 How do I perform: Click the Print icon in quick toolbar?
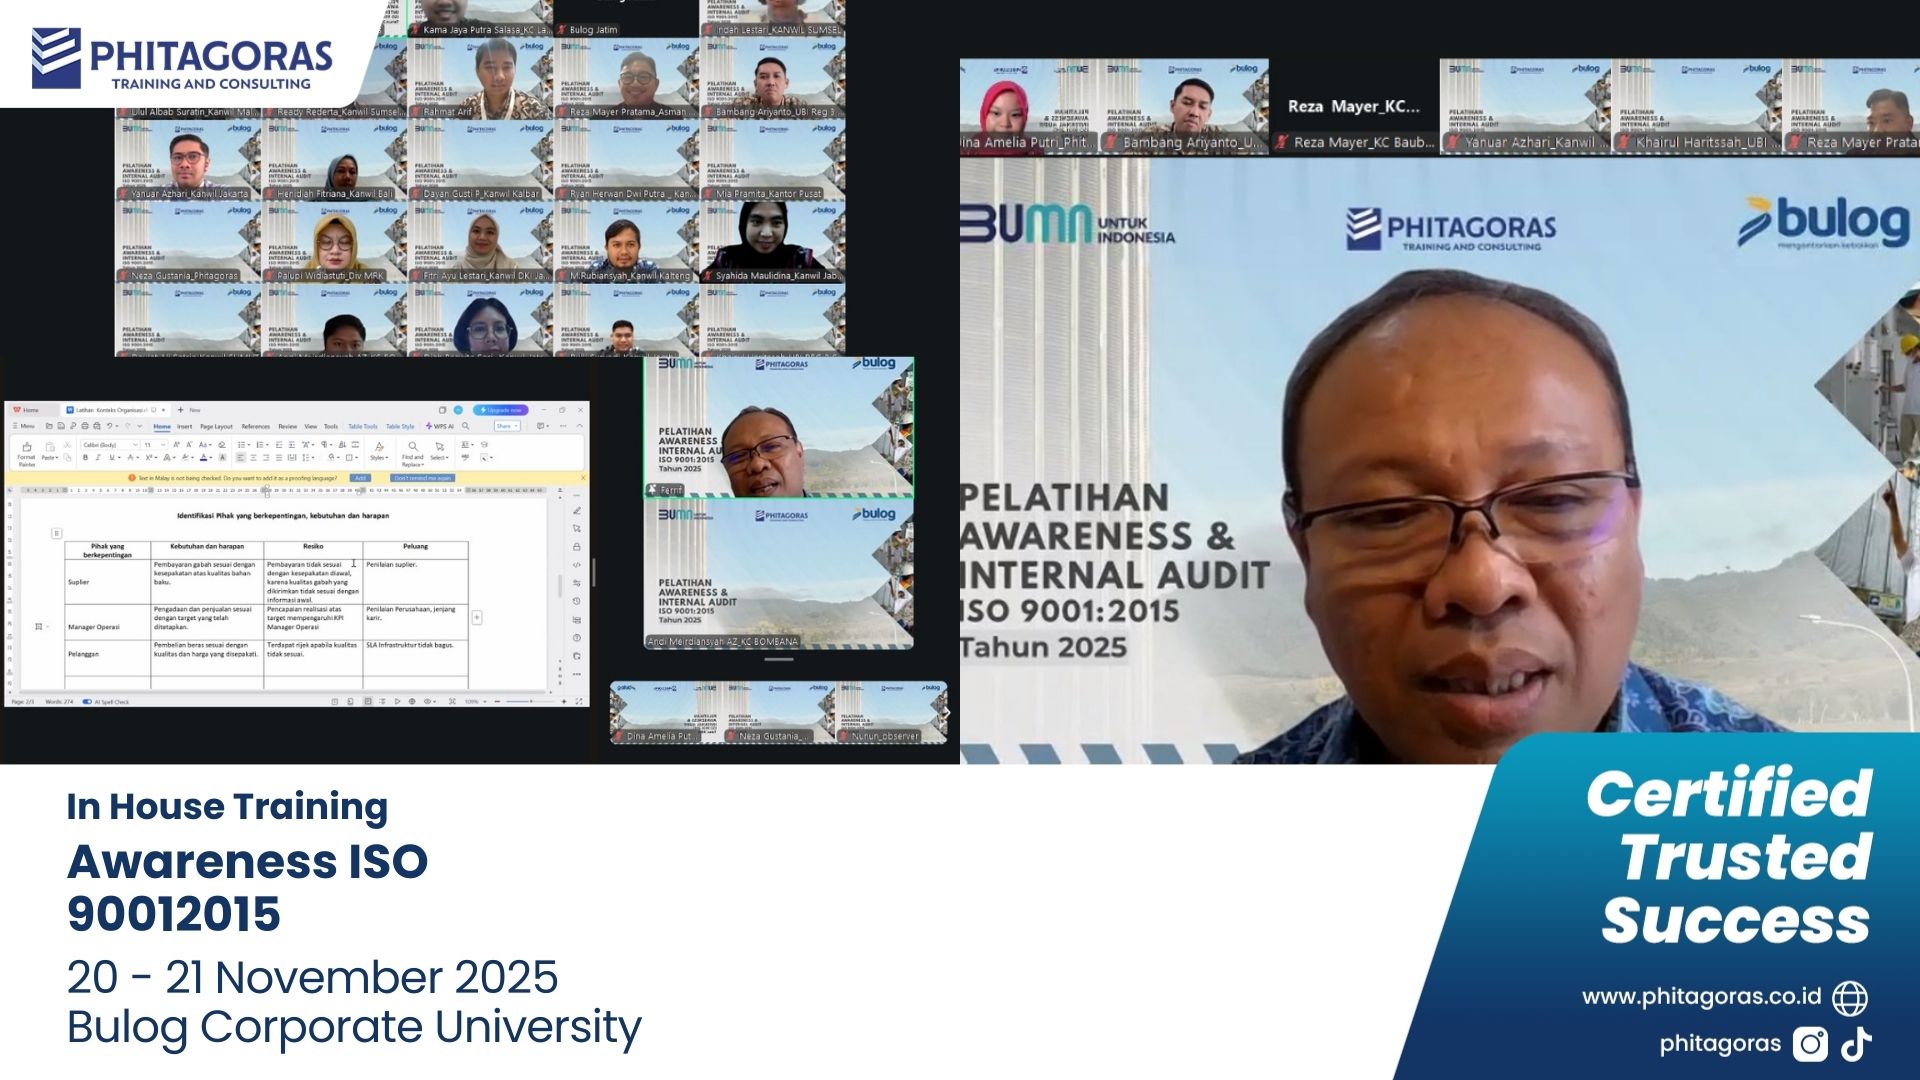(x=85, y=426)
